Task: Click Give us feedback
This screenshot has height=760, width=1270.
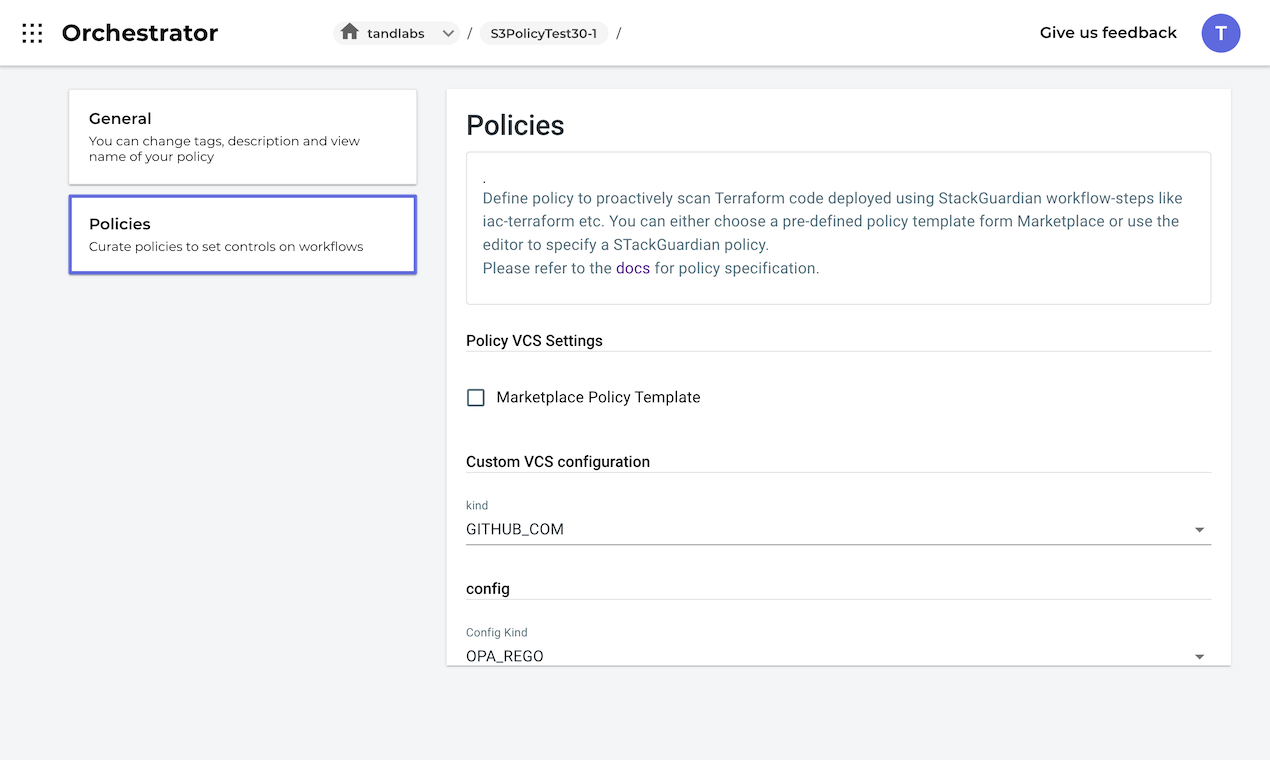Action: [1108, 33]
